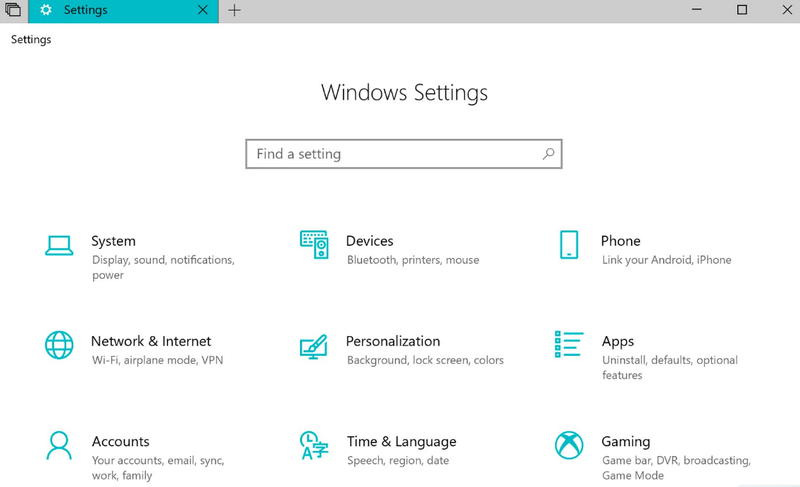
Task: Click 'Display, sound, notifications, power' description
Action: pos(163,267)
